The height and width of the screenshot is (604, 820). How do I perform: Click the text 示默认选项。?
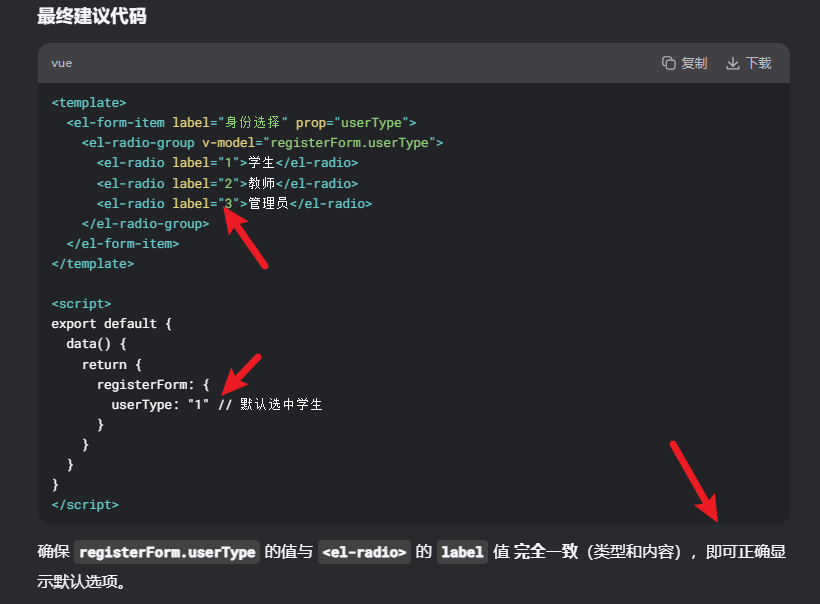click(82, 582)
